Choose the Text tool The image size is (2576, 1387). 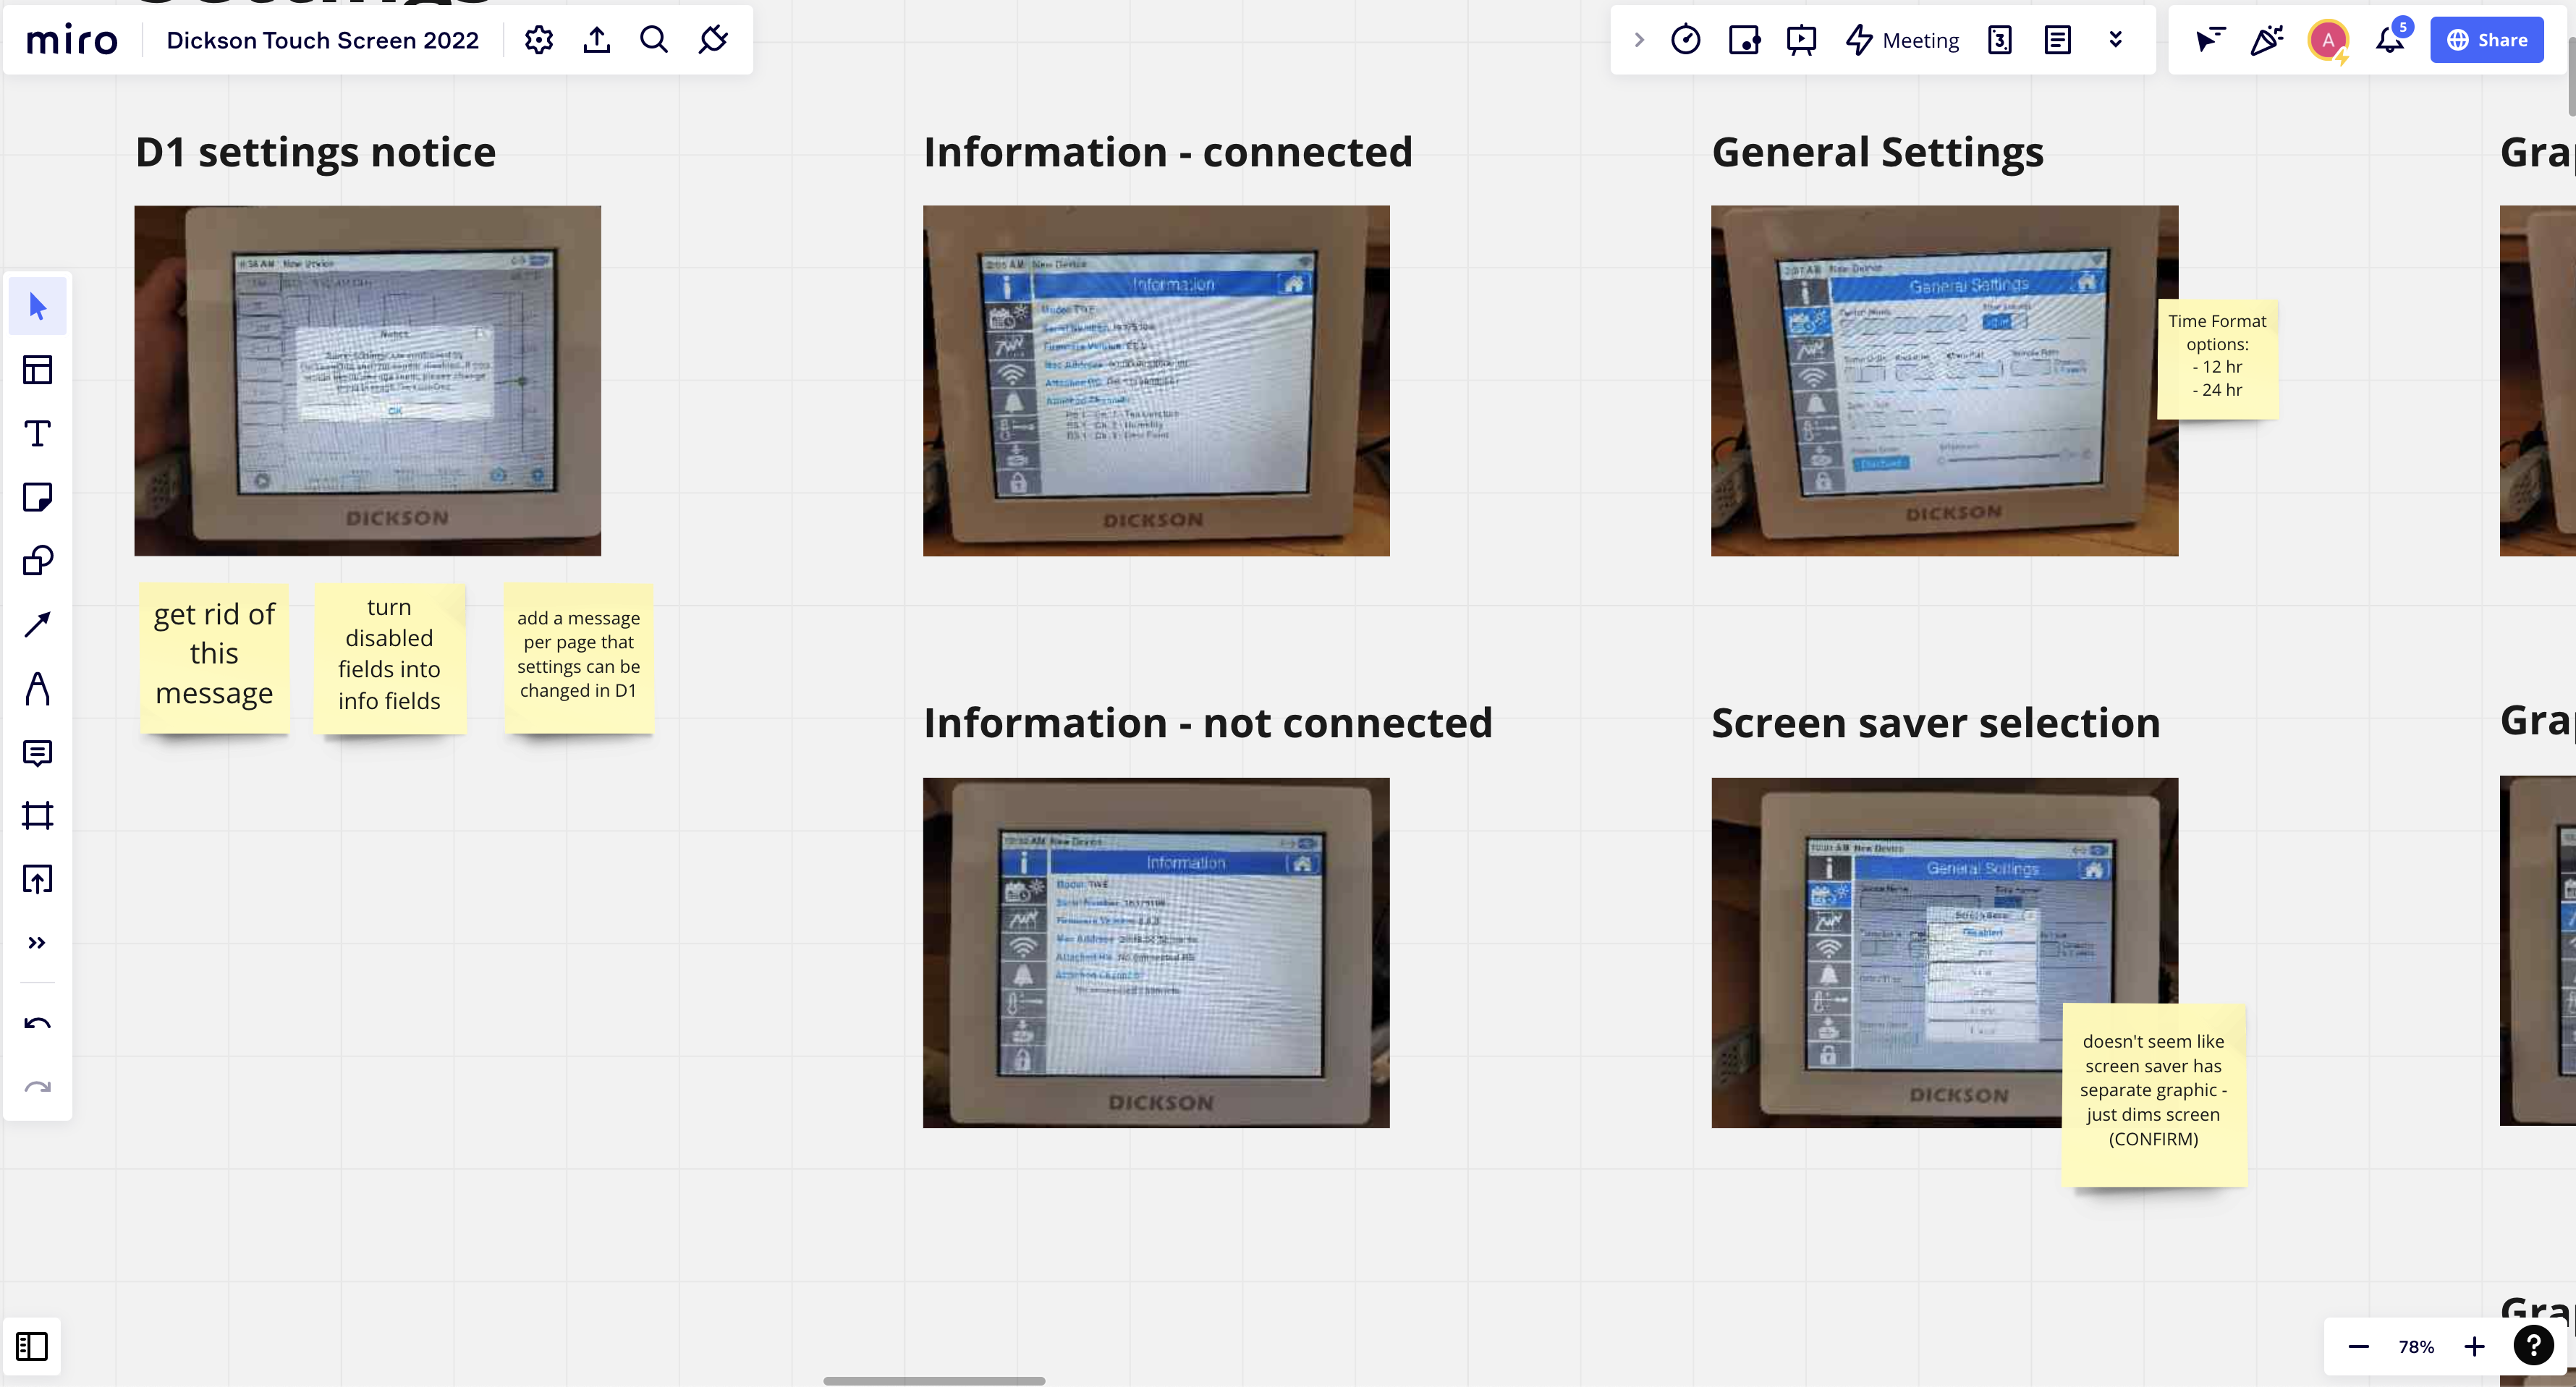click(37, 433)
